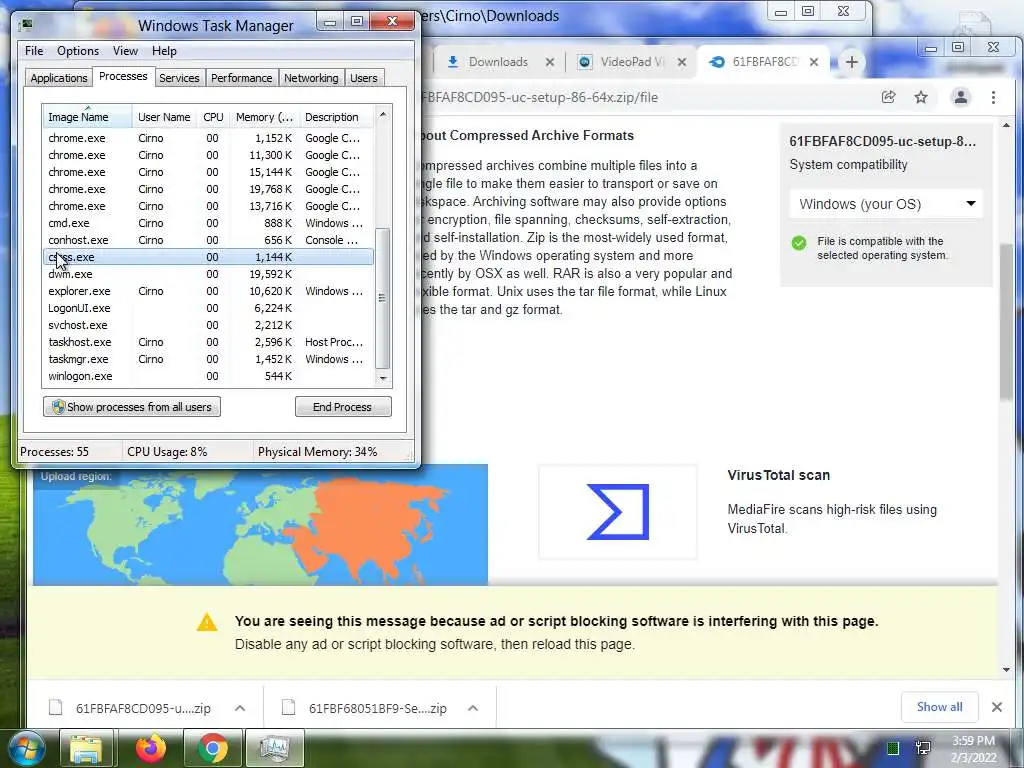This screenshot has width=1024, height=768.
Task: Sort by Memory column header
Action: (264, 117)
